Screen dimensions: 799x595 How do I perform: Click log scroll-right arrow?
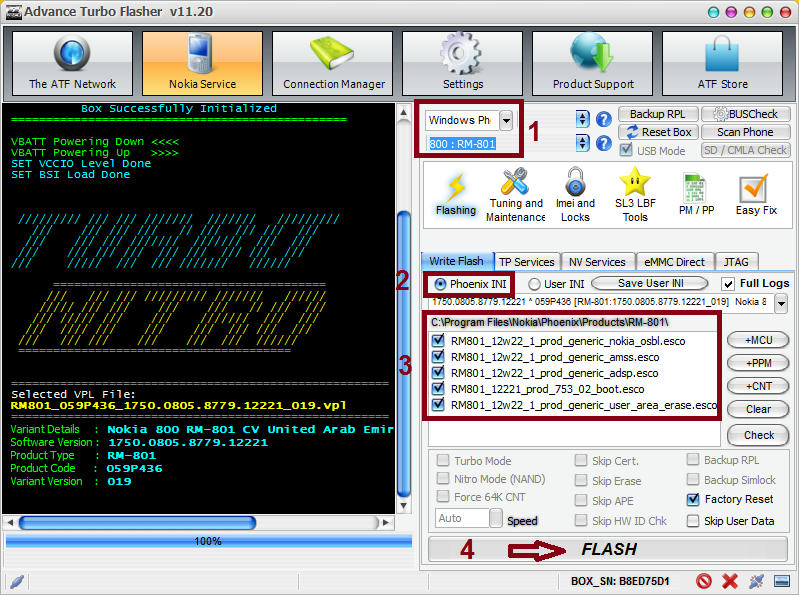click(386, 523)
